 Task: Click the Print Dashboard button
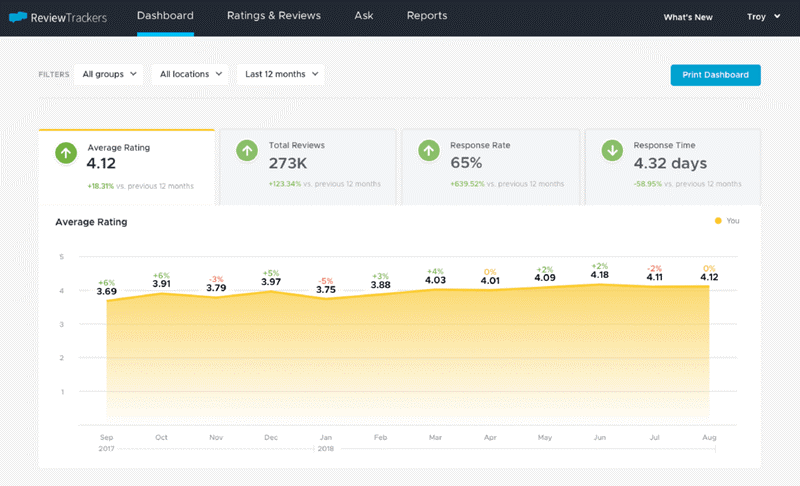point(715,75)
